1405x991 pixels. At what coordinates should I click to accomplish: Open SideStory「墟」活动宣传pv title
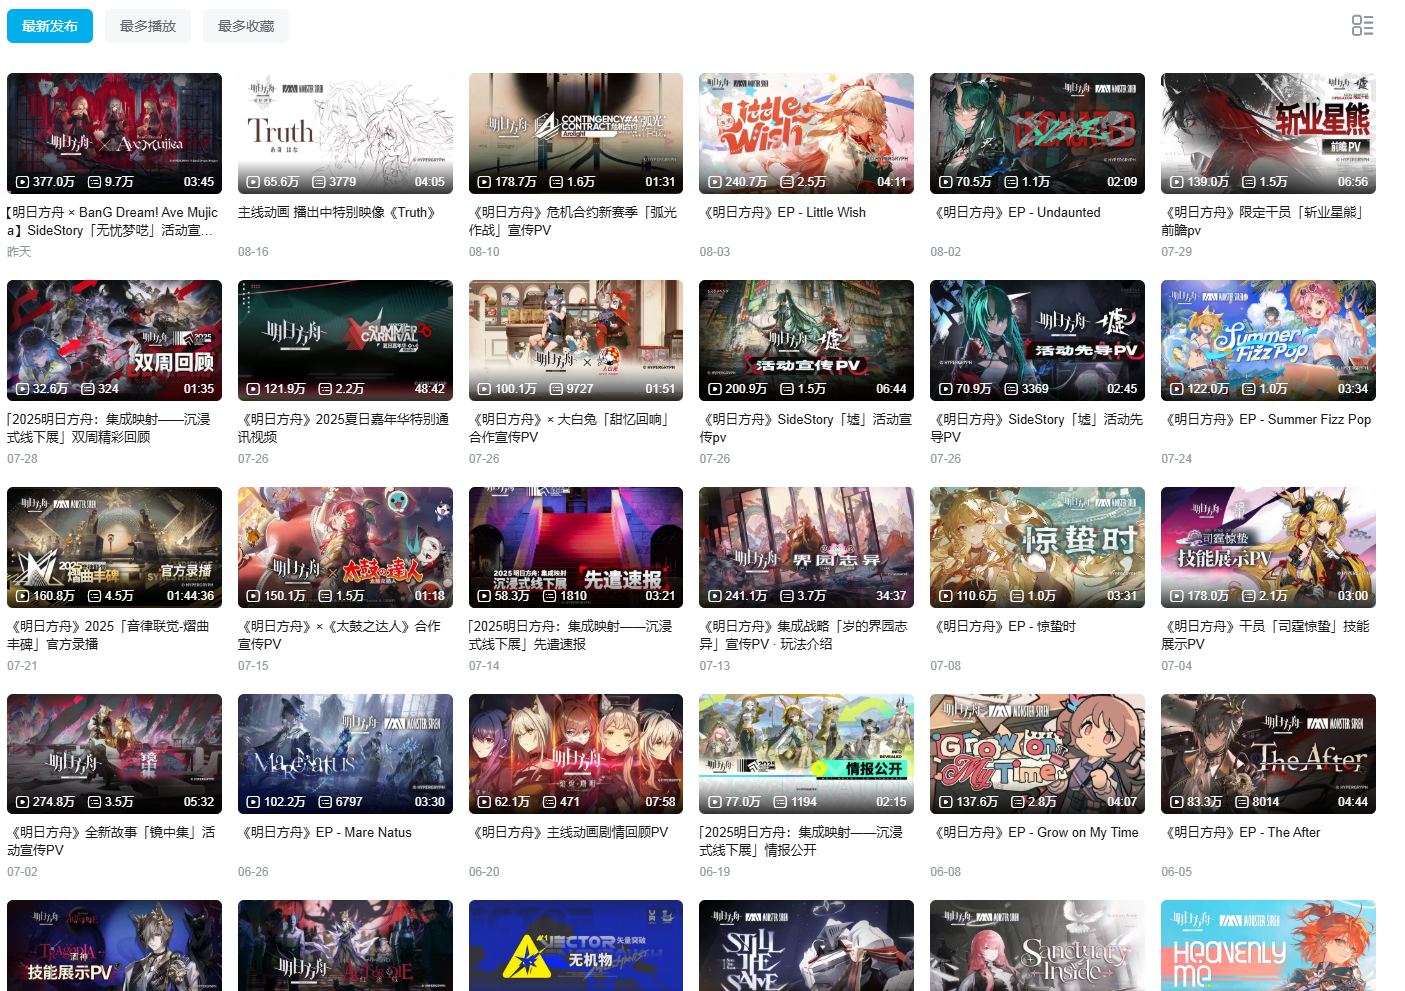click(806, 428)
